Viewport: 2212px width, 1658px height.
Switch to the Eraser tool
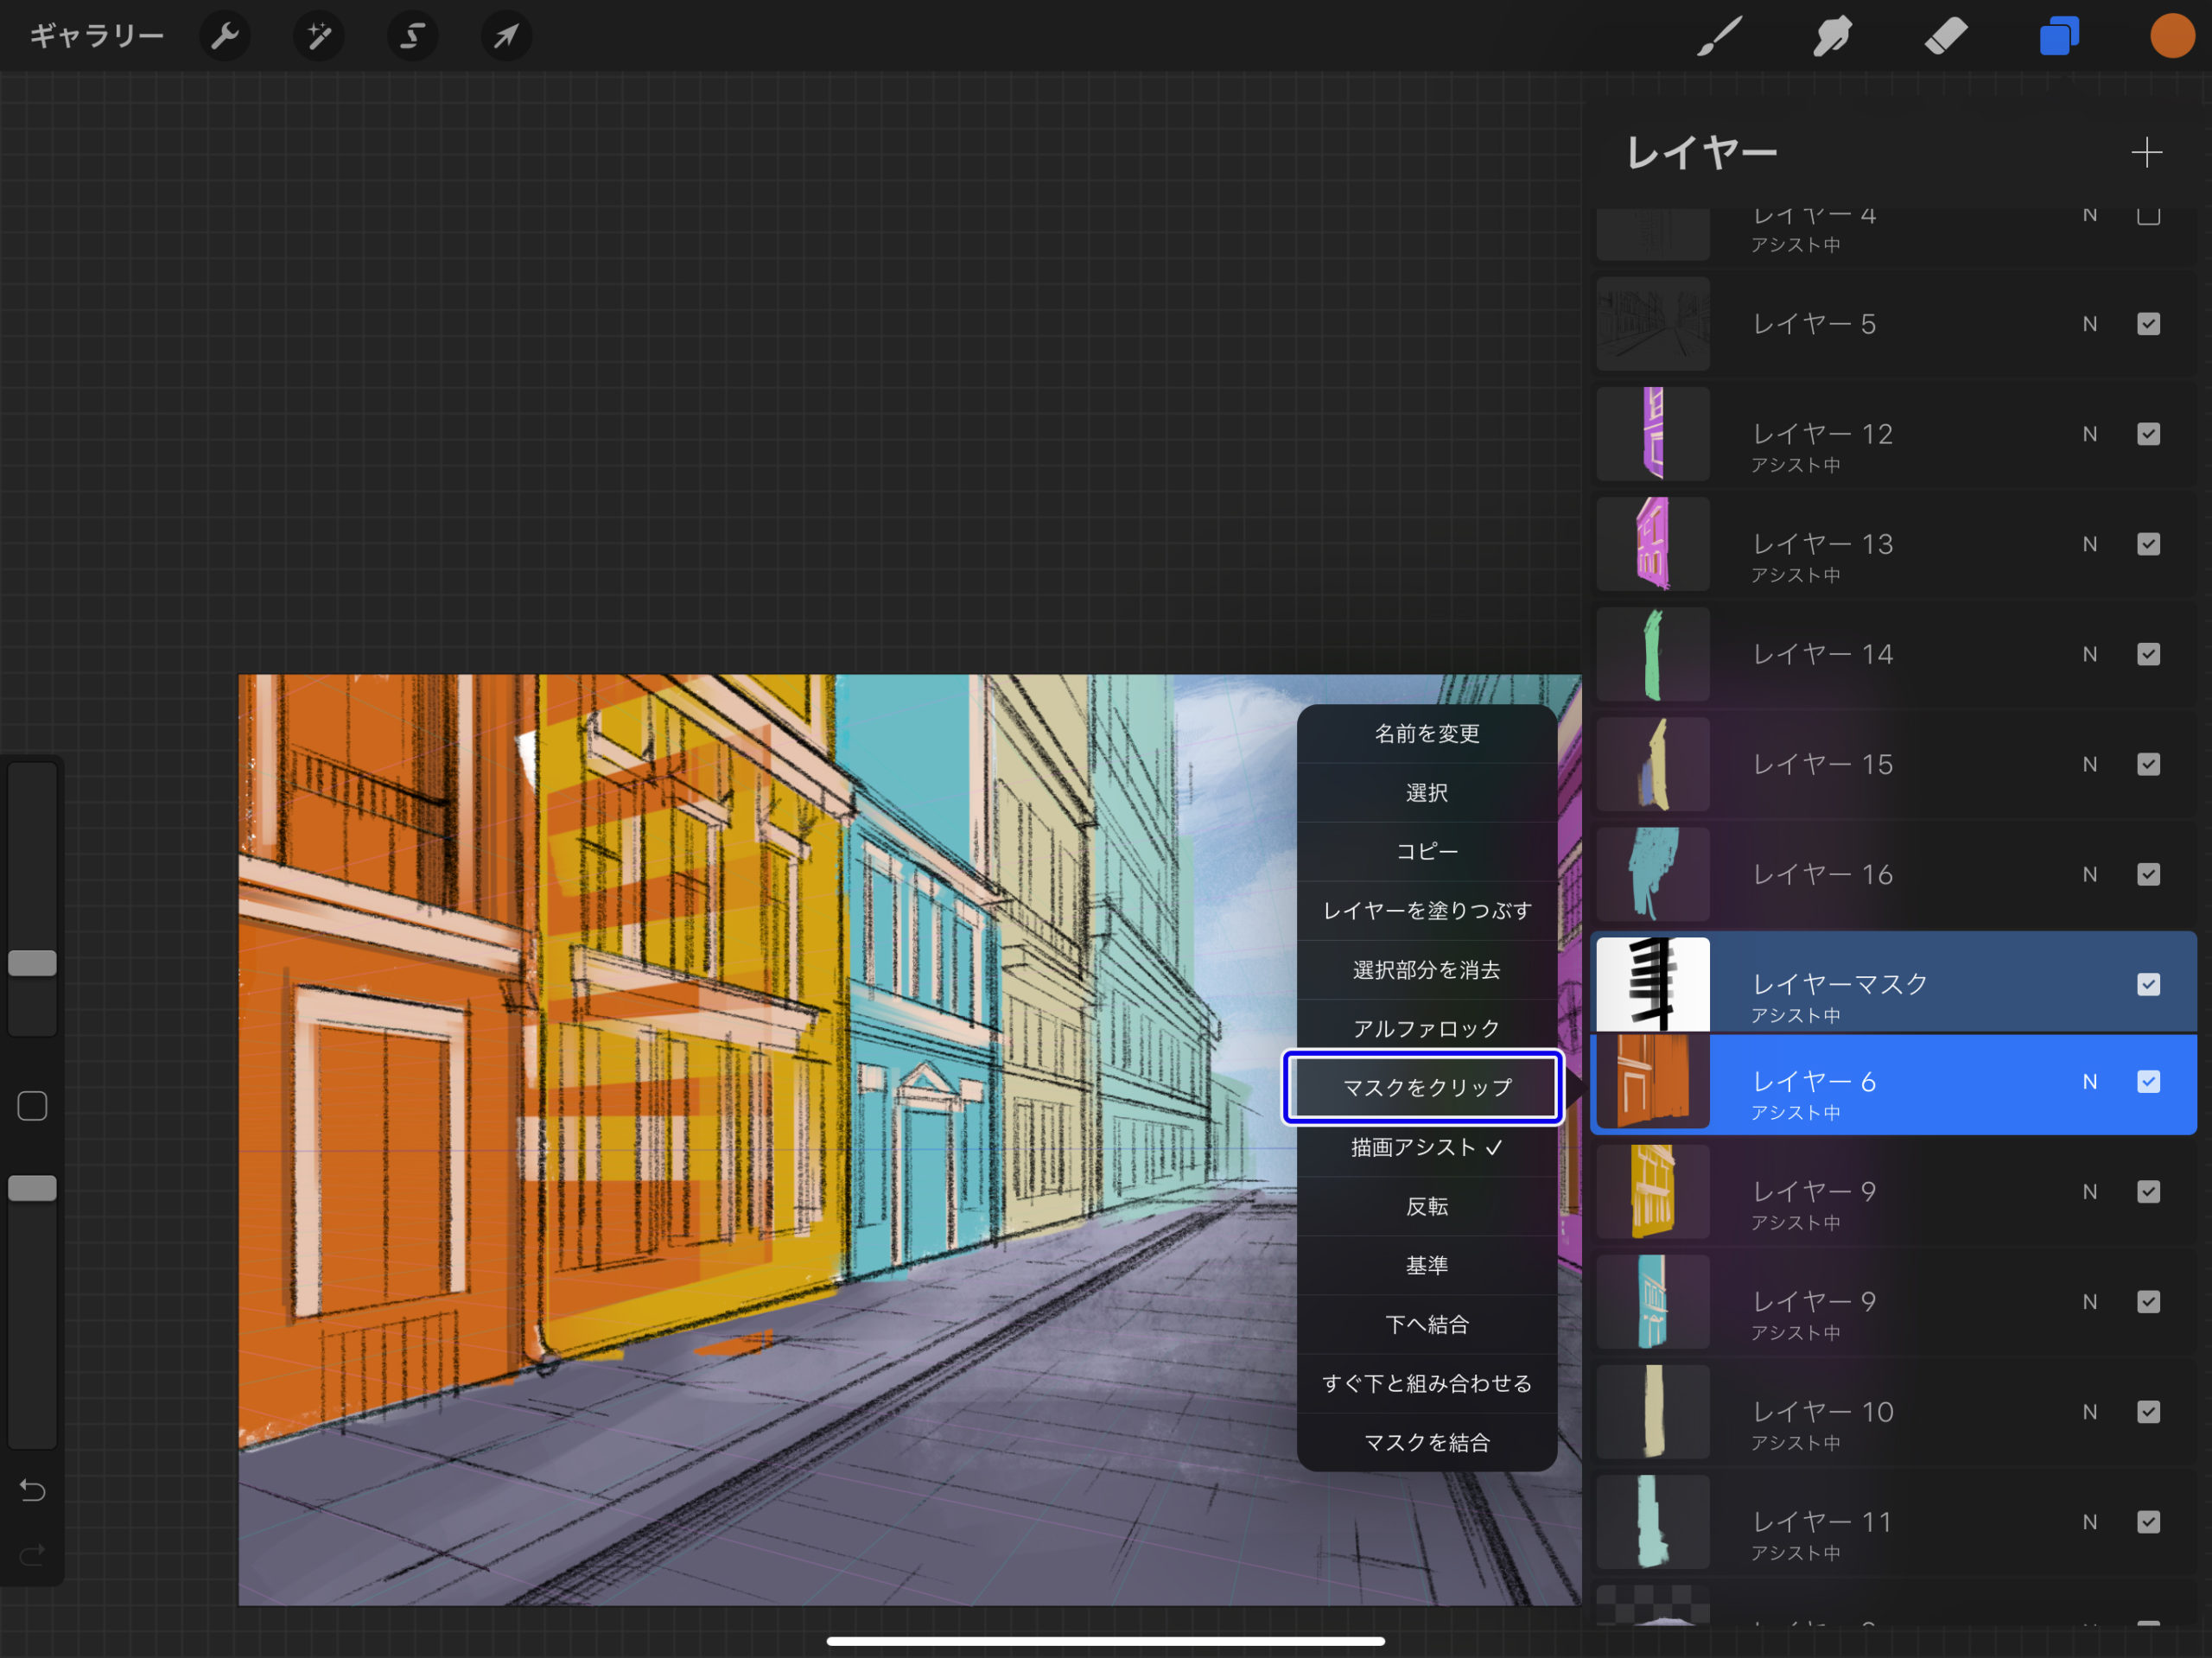pyautogui.click(x=1947, y=36)
